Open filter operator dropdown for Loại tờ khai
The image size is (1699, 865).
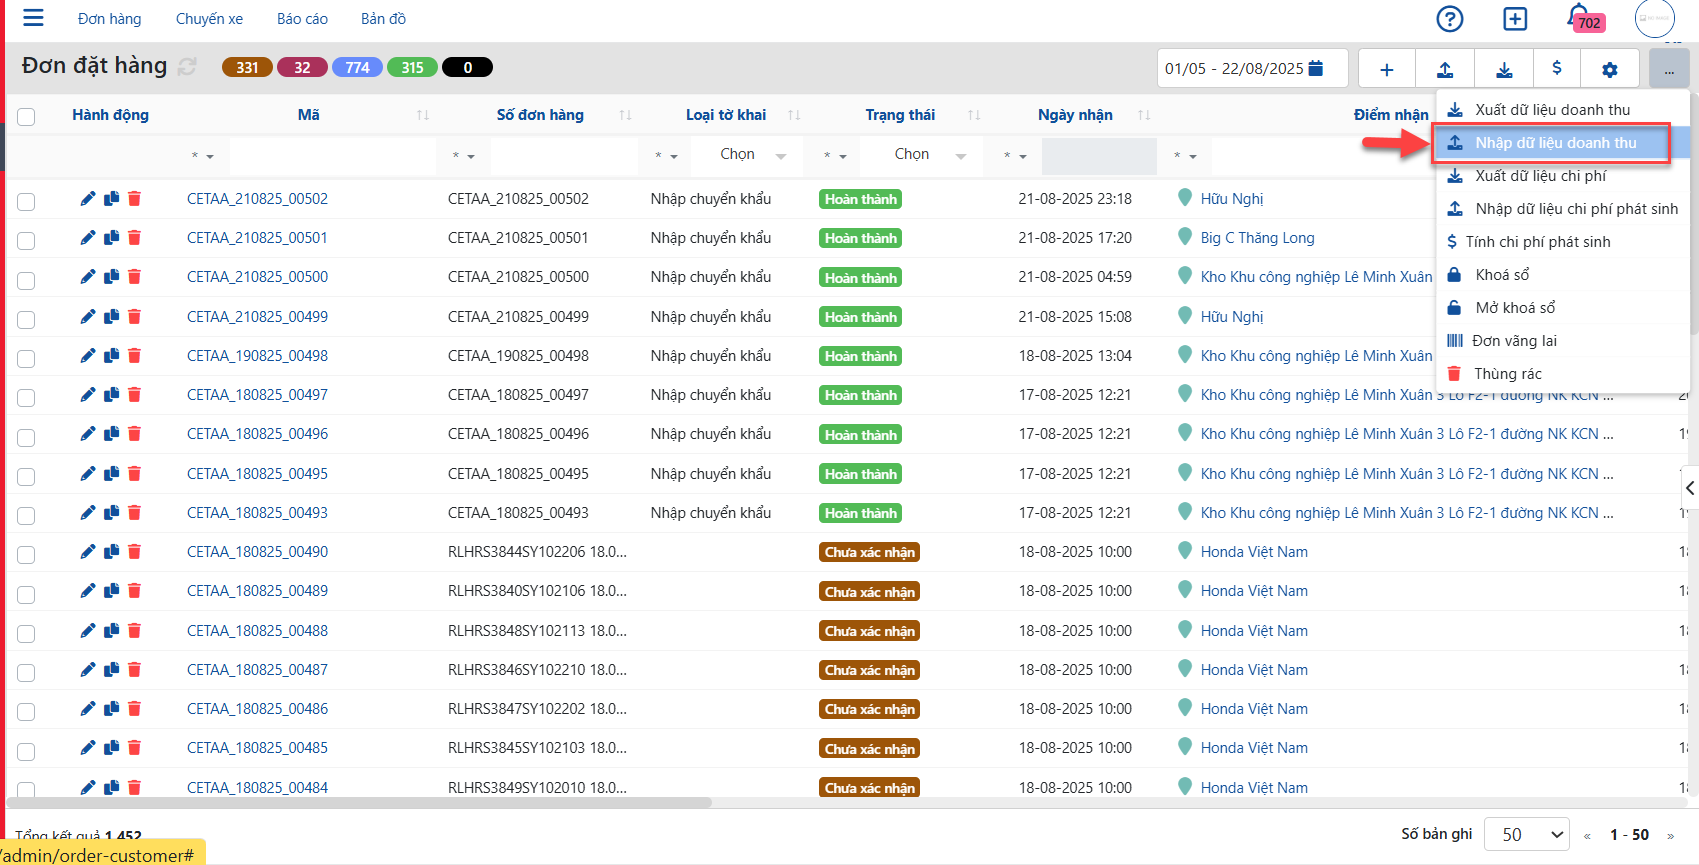pyautogui.click(x=666, y=156)
